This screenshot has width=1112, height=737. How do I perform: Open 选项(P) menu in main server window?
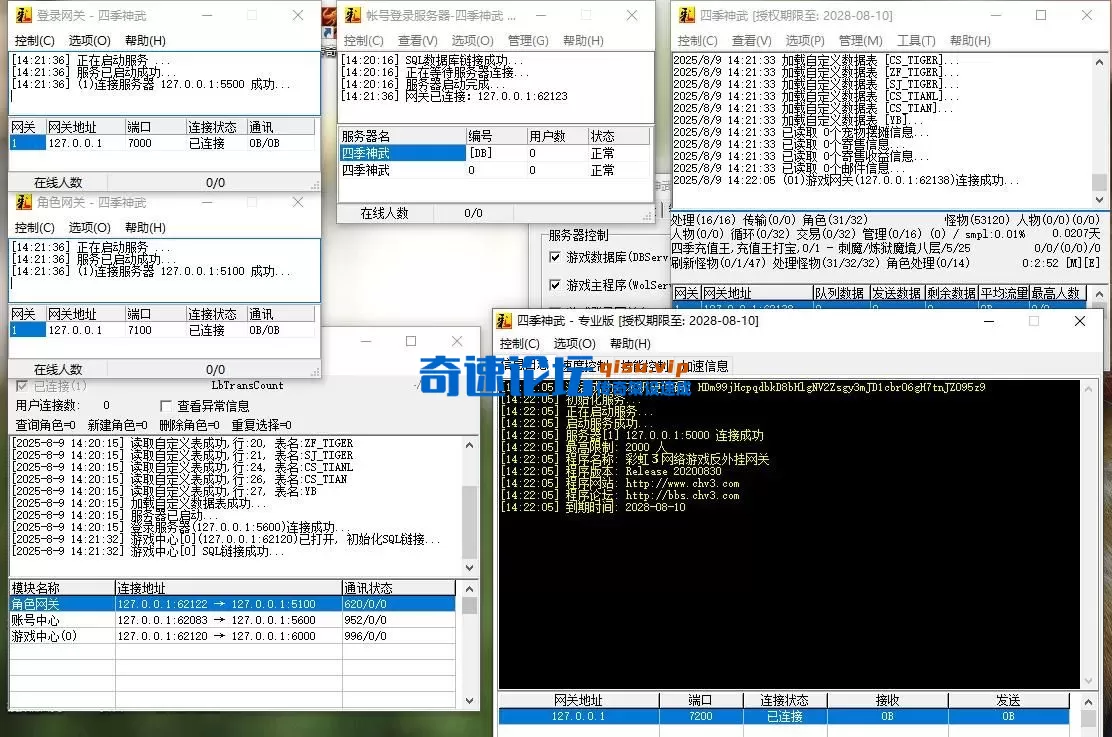pyautogui.click(x=805, y=40)
